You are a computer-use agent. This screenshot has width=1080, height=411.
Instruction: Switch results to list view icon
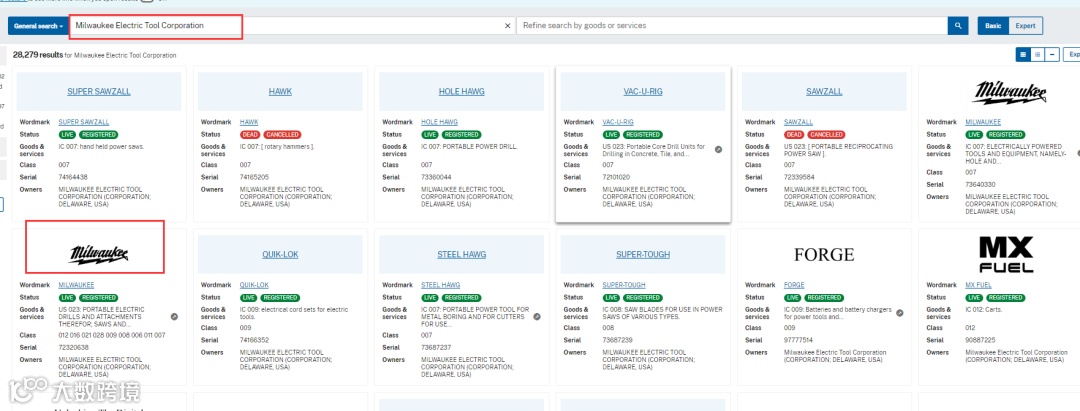tap(1037, 54)
